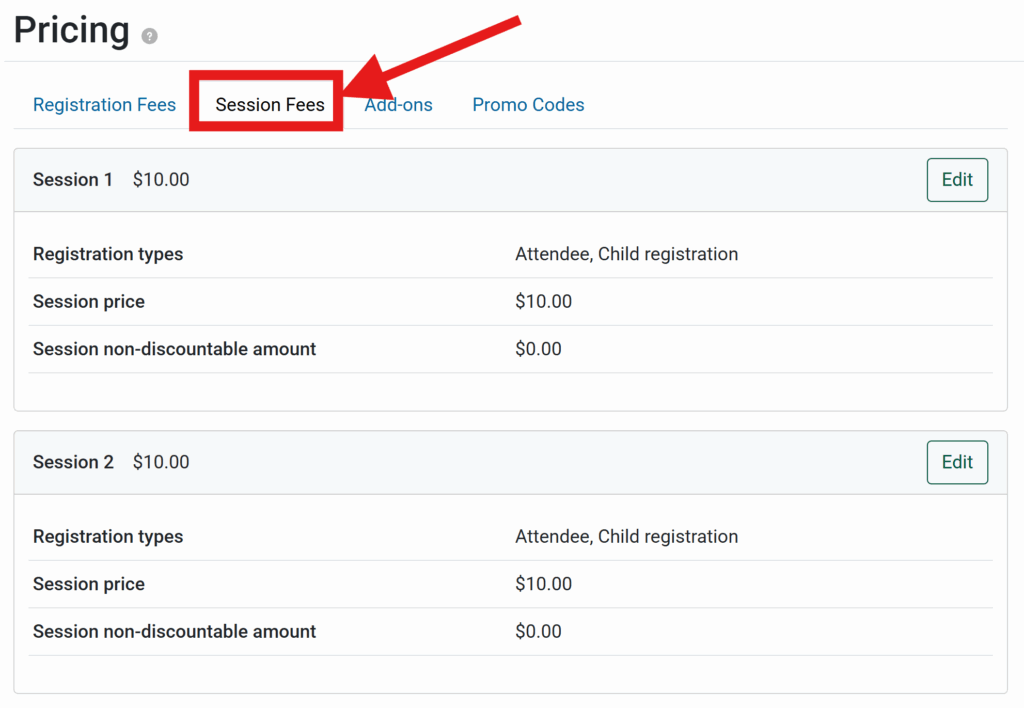The height and width of the screenshot is (708, 1024).
Task: Go to the Promo Codes tab
Action: click(528, 105)
